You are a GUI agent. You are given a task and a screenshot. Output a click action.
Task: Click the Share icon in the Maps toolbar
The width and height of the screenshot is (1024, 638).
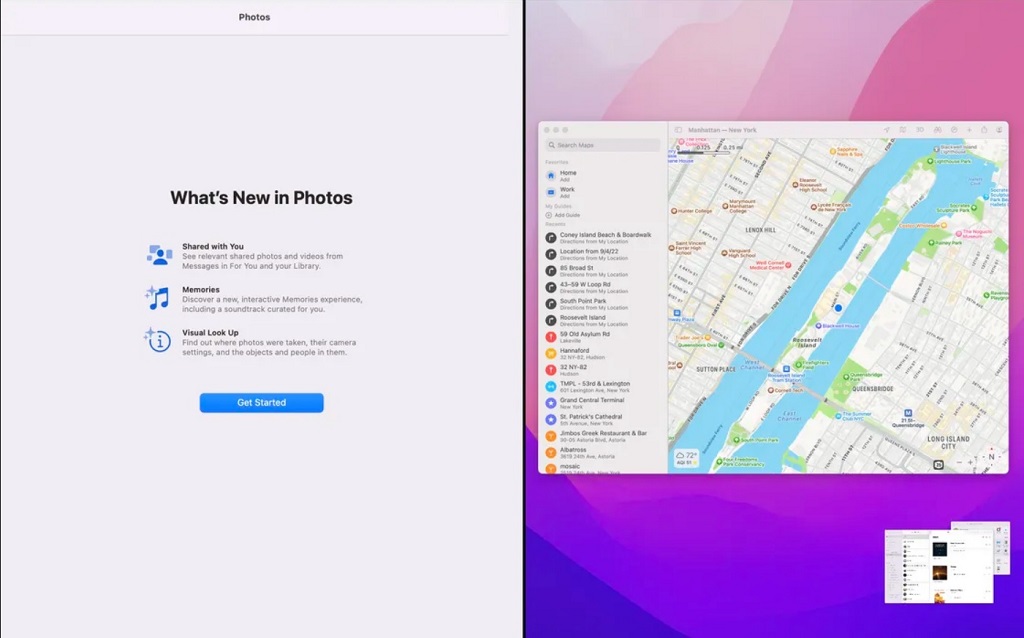[984, 130]
